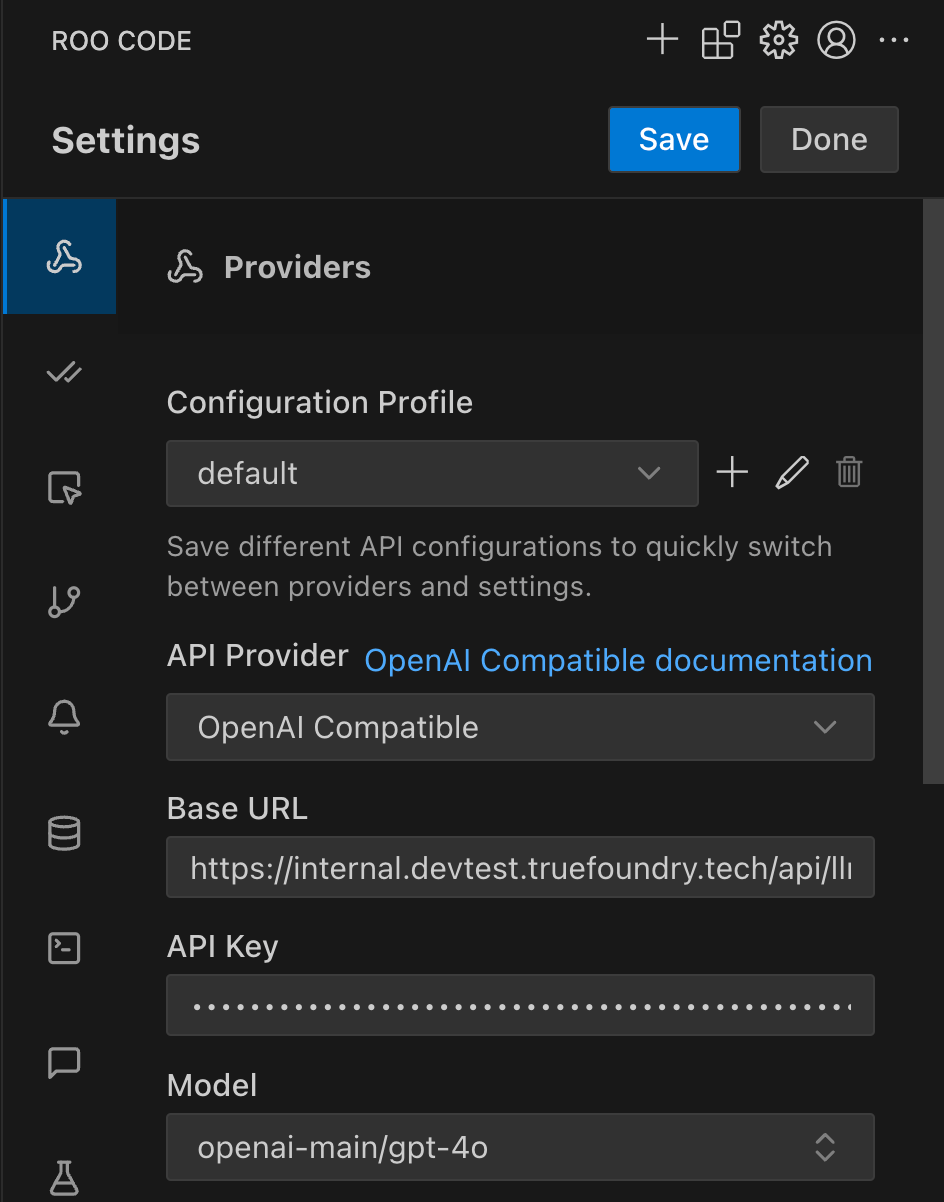
Task: Start a new task with plus icon
Action: (x=662, y=41)
